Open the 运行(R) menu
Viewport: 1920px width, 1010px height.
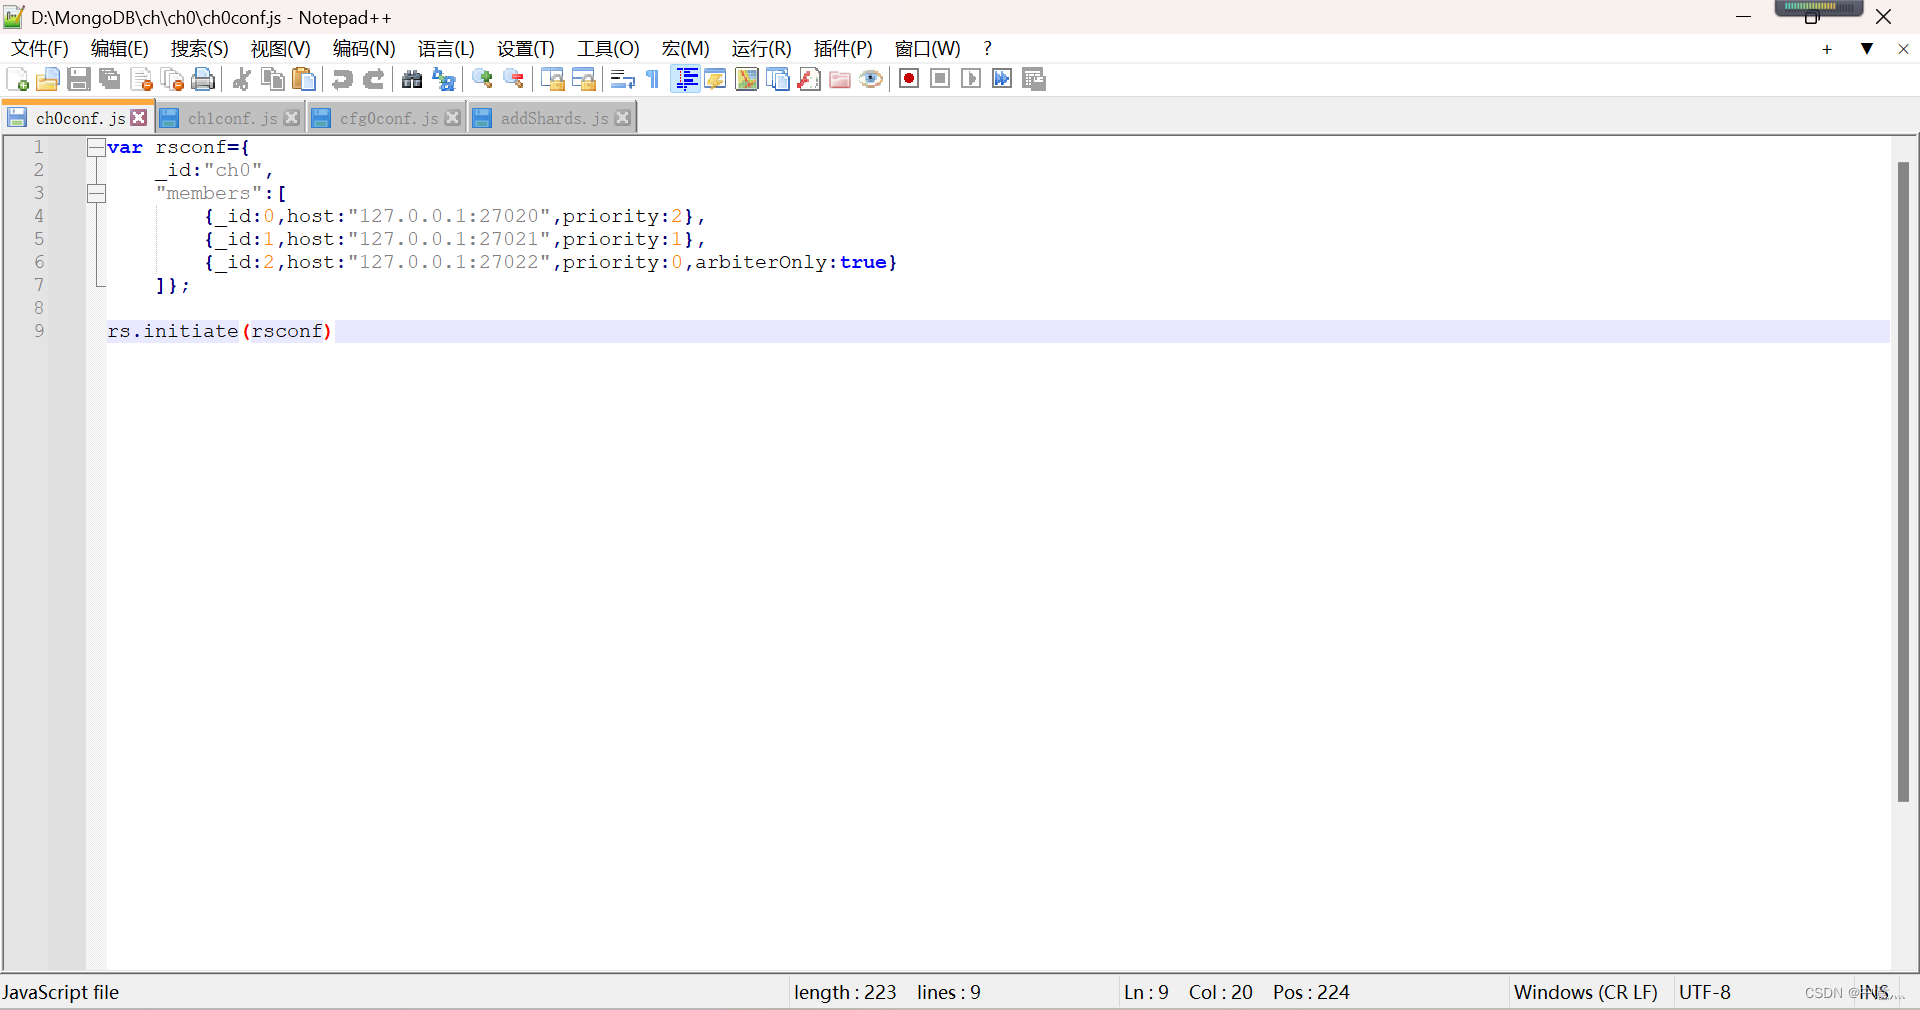(762, 49)
